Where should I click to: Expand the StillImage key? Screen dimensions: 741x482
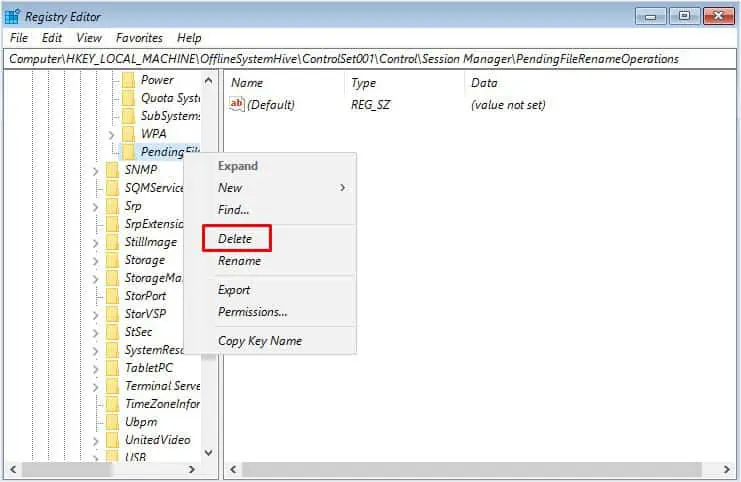tap(95, 243)
